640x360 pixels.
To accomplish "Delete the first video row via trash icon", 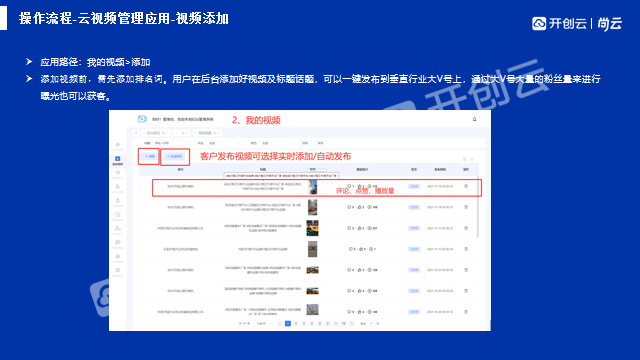I will 466,186.
